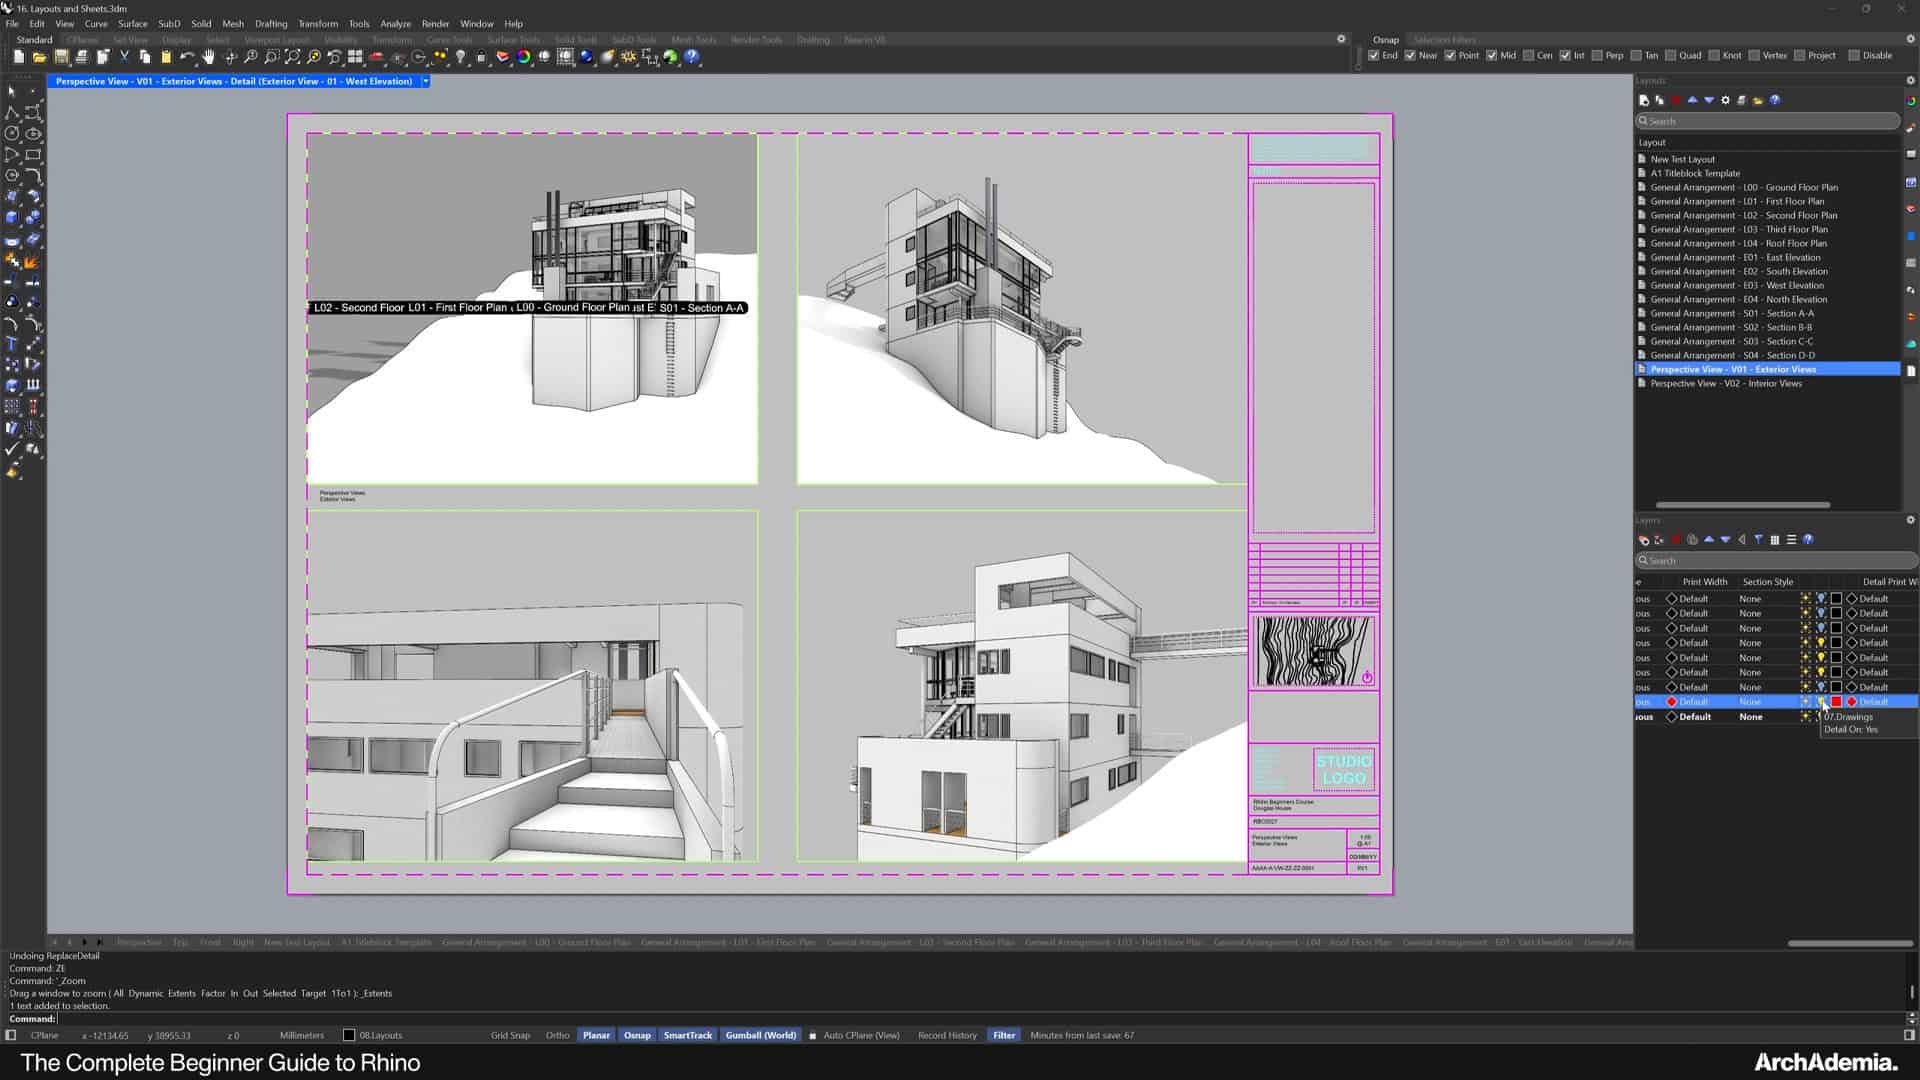
Task: Toggle the Mid osnap checkbox
Action: (1492, 55)
